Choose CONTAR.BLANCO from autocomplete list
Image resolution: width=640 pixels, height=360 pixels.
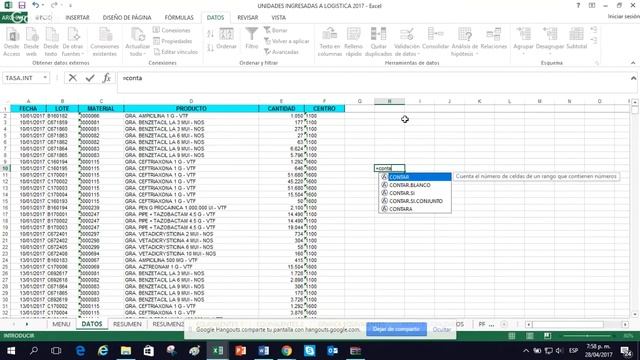[415, 185]
